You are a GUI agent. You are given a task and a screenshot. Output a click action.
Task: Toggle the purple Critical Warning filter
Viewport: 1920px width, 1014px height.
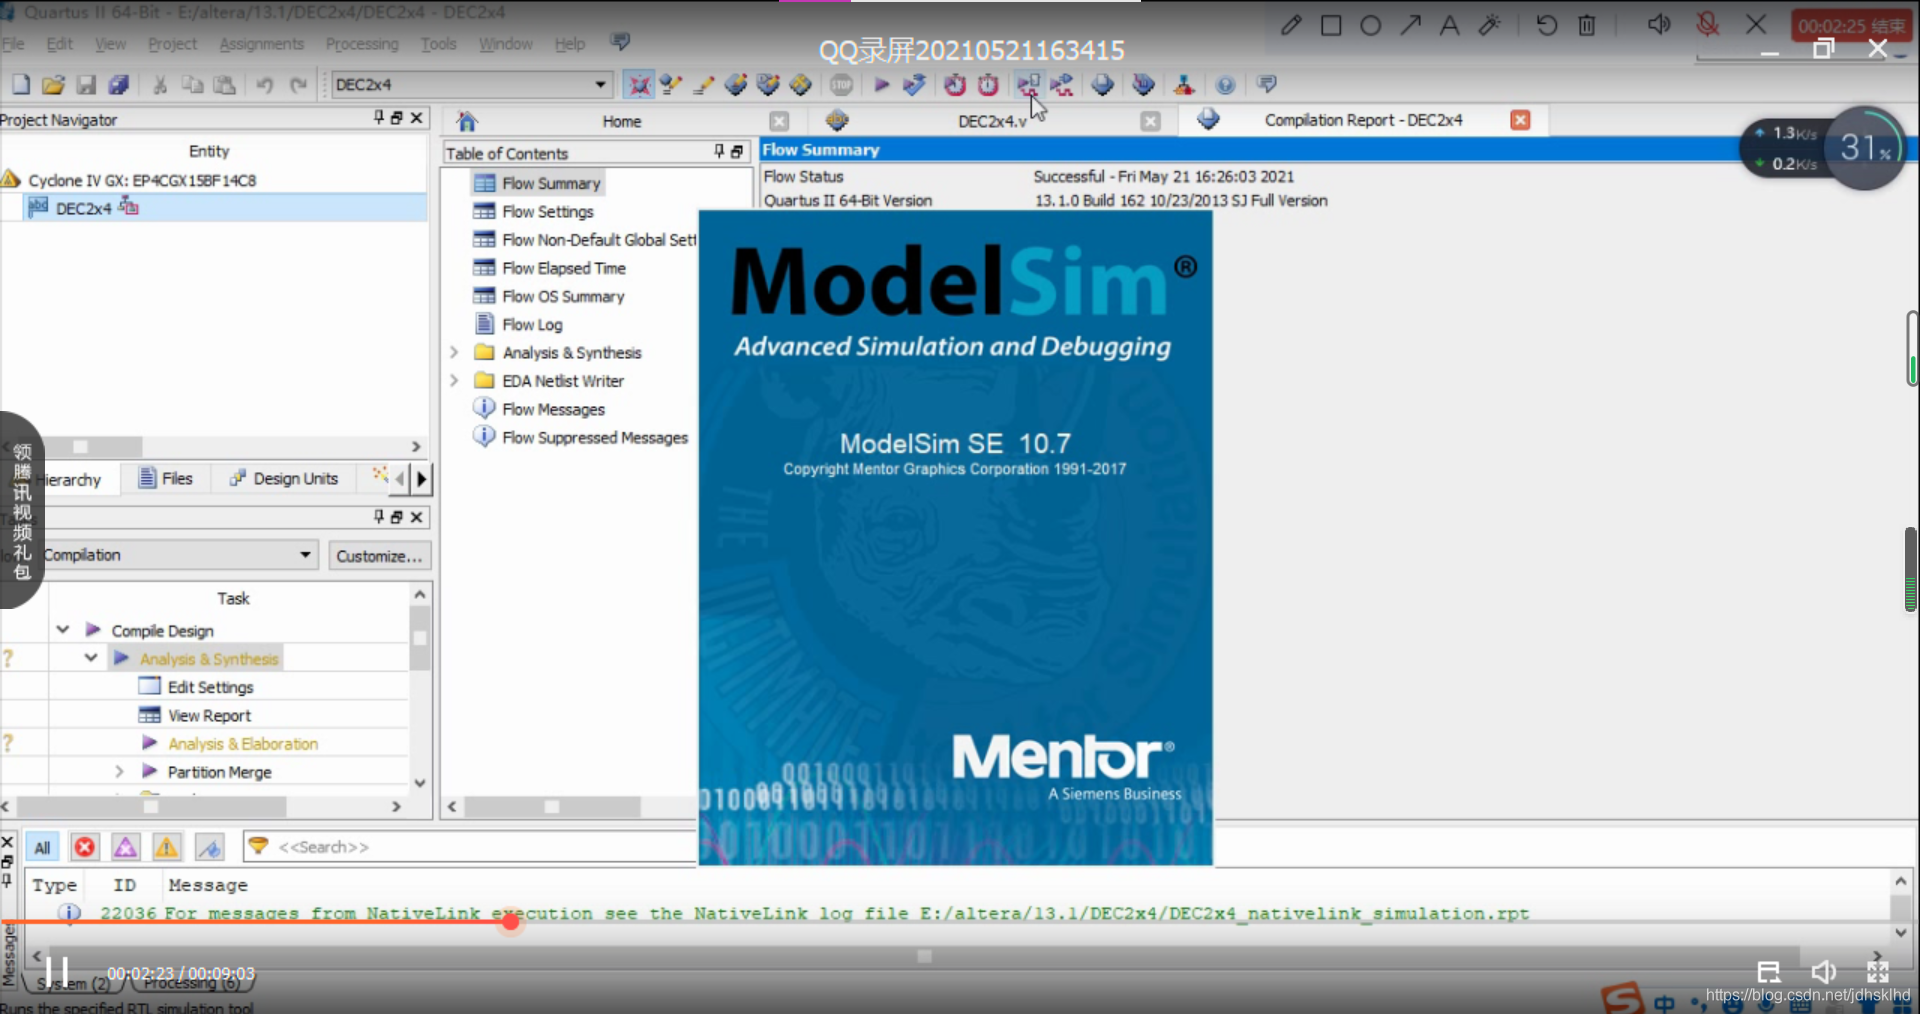(x=125, y=847)
